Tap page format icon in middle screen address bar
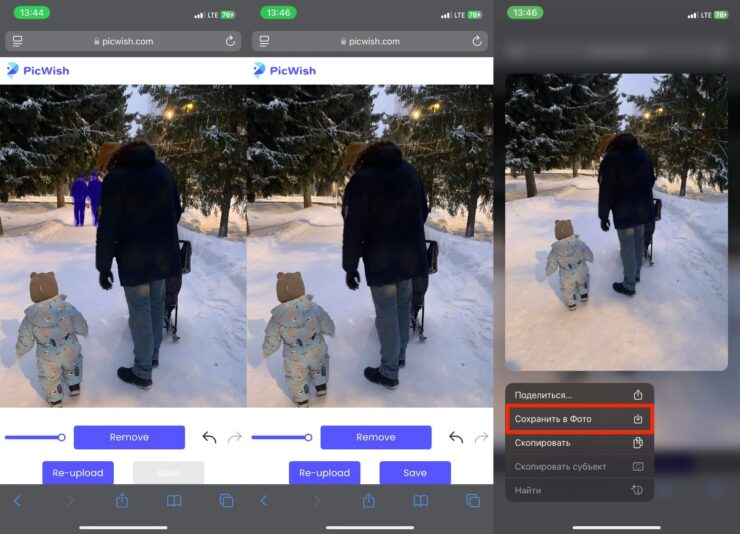The width and height of the screenshot is (740, 534). click(264, 41)
